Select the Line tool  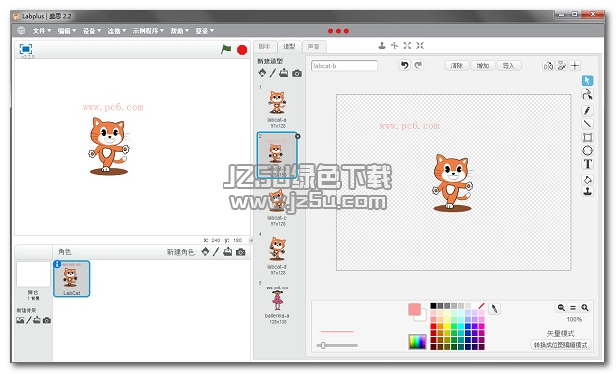pos(587,124)
